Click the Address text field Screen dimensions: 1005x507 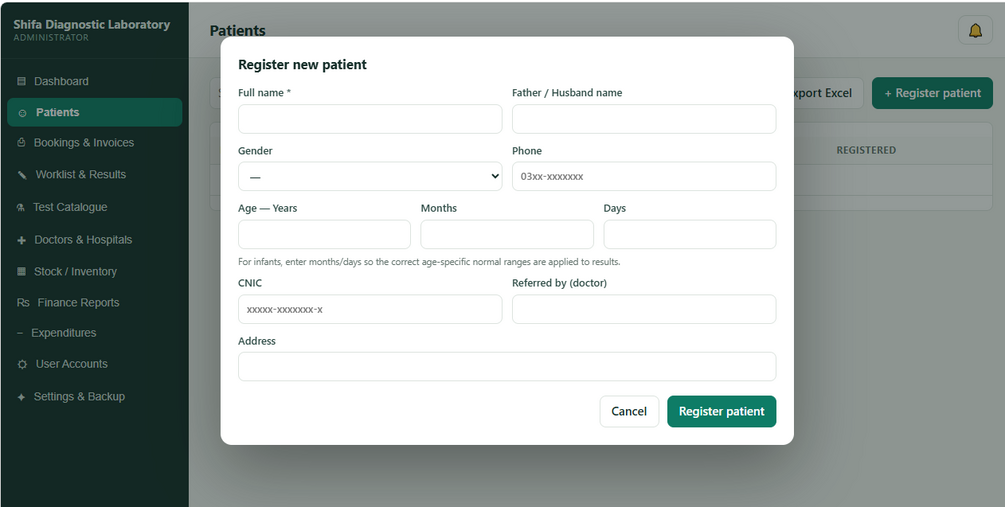click(507, 367)
